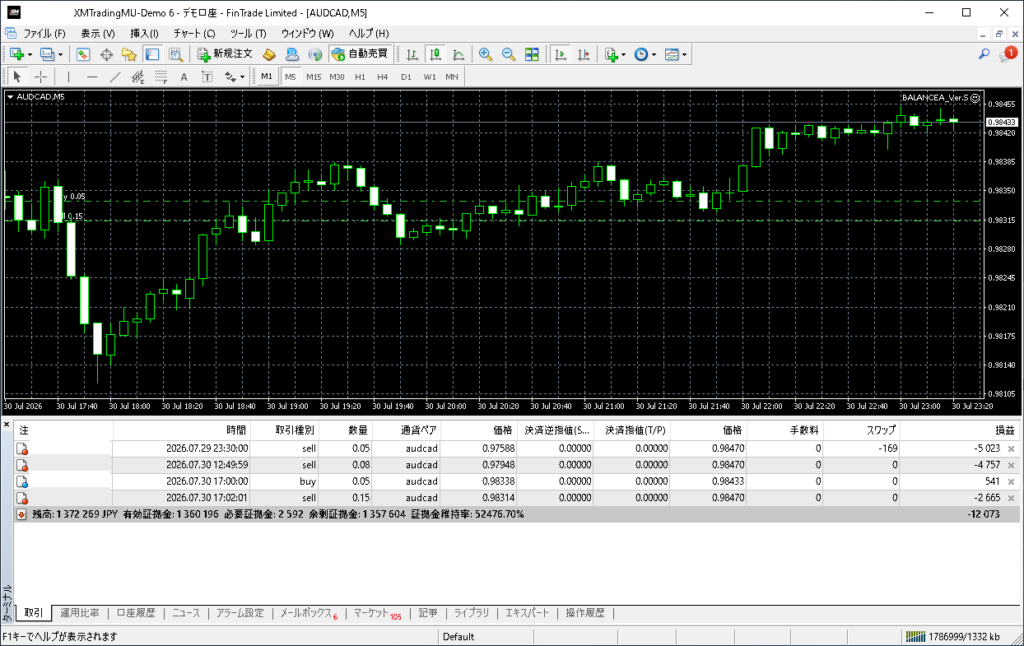Expand the new chart dropdown arrow

coord(30,55)
